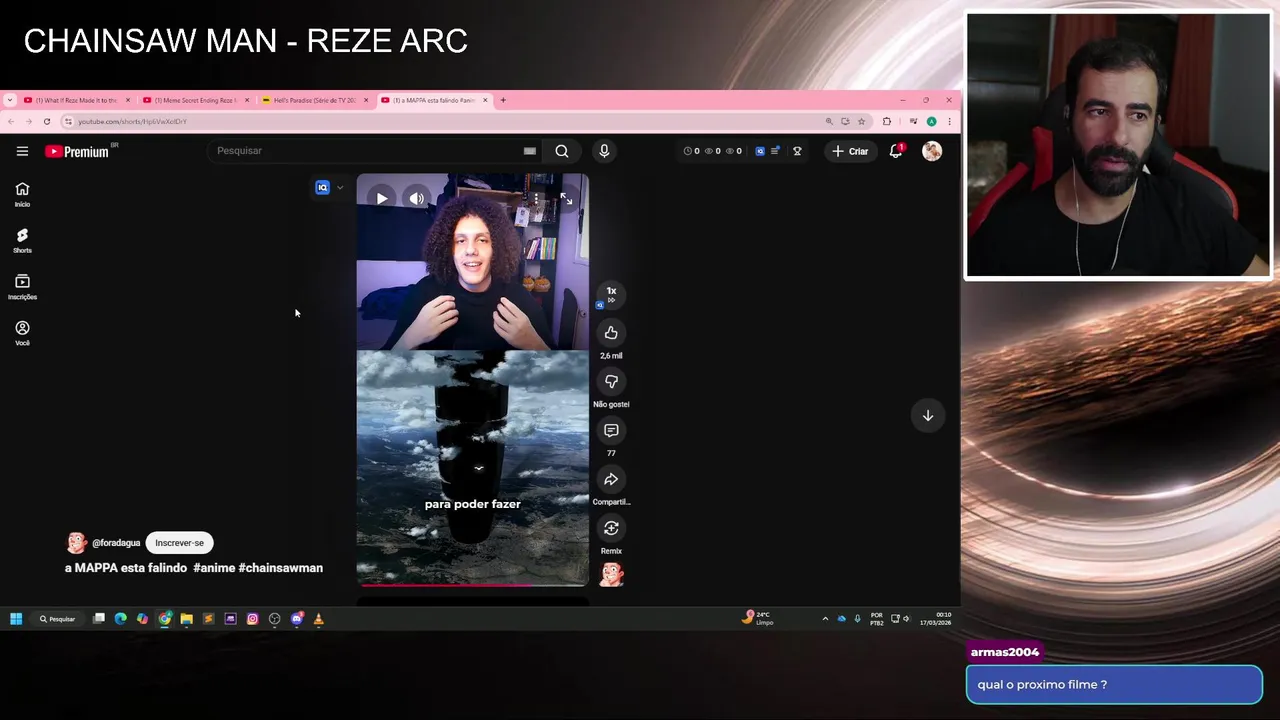Open Shorts from the sidebar

point(22,241)
